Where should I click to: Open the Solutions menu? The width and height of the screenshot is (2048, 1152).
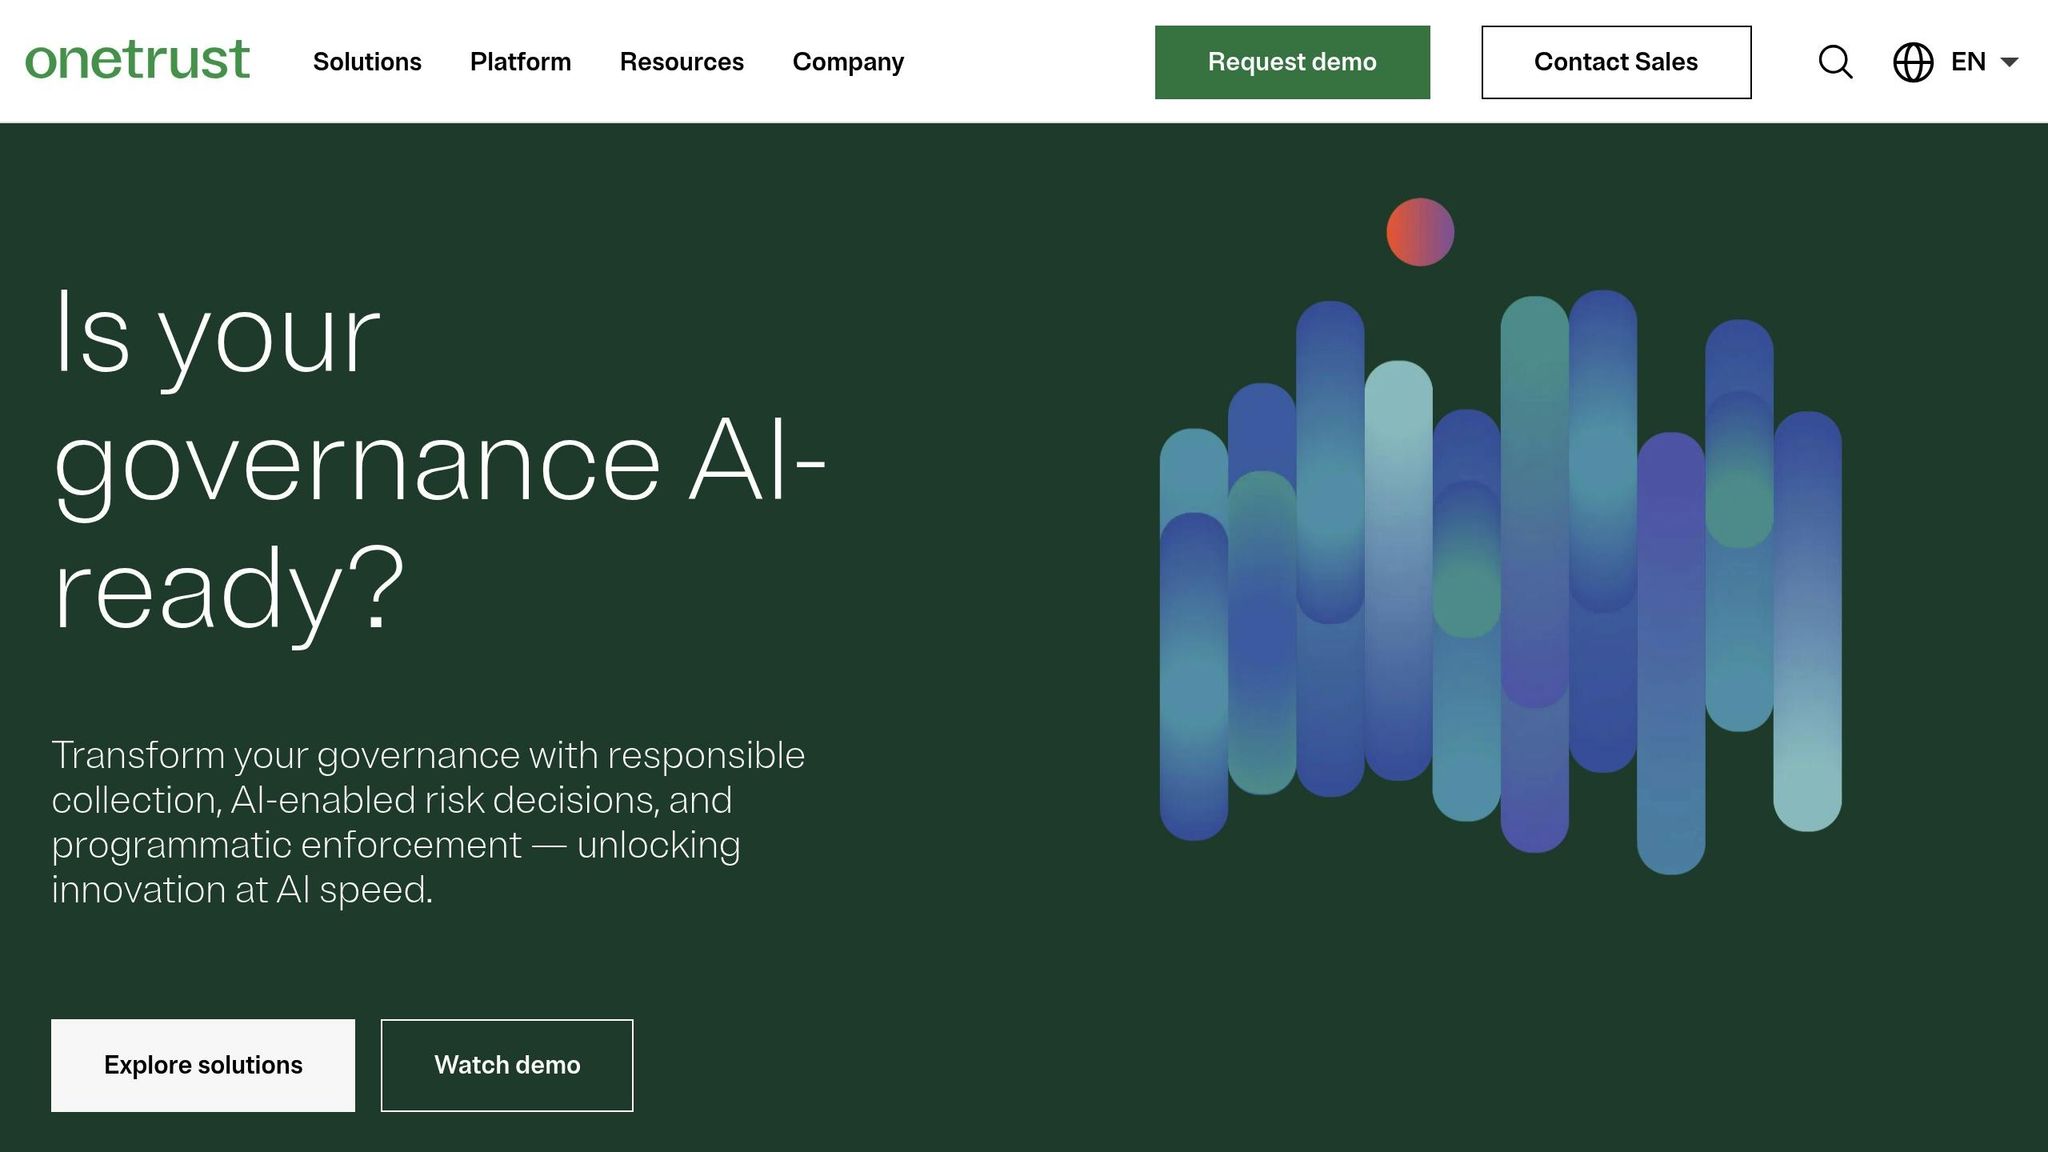(x=367, y=62)
